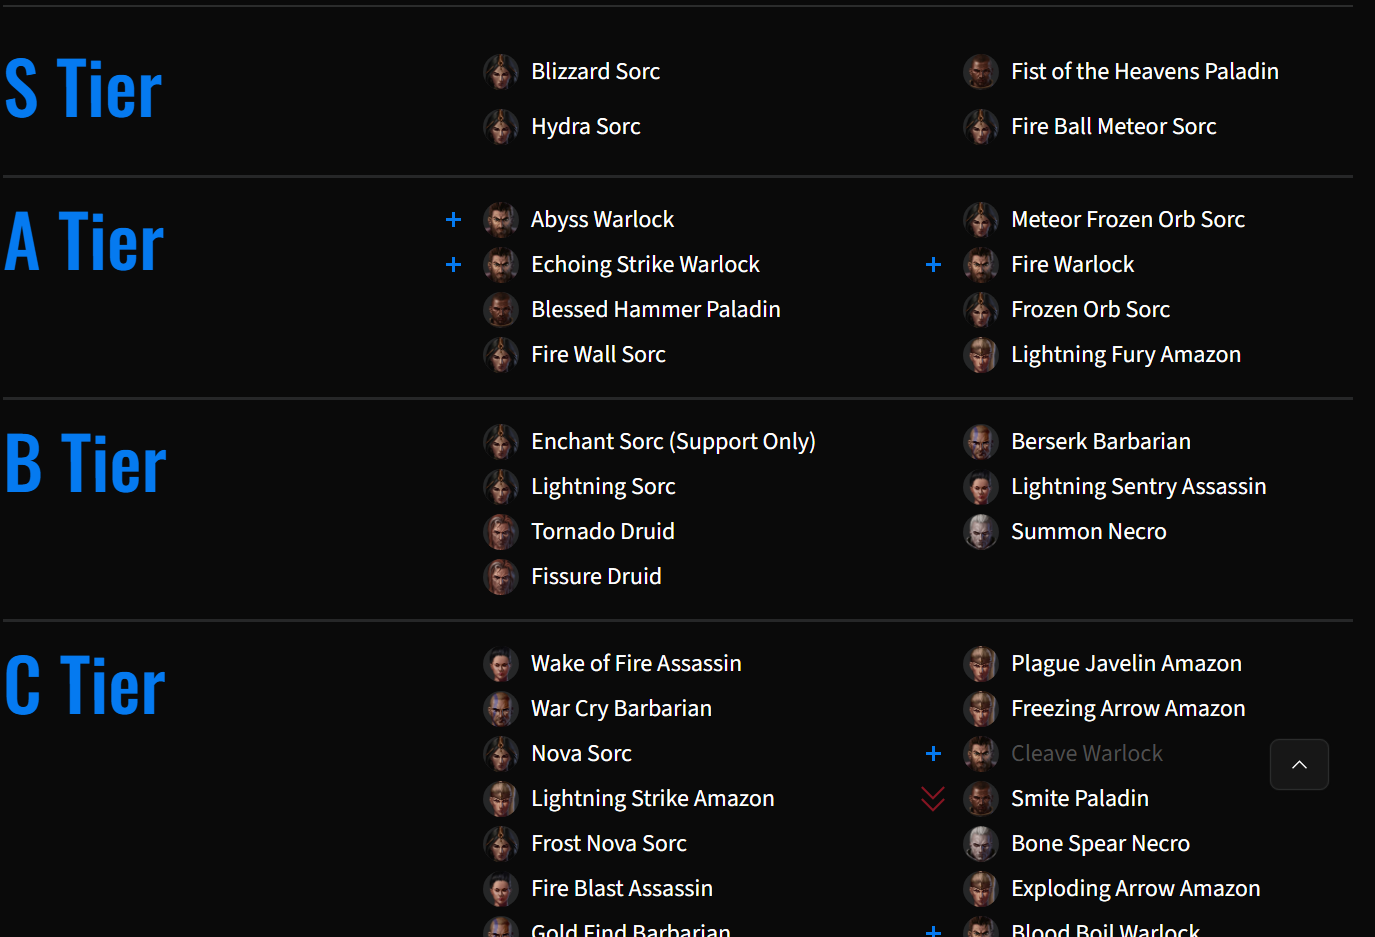Image resolution: width=1375 pixels, height=937 pixels.
Task: Click the plus marker beside Fire Warlock
Action: click(x=933, y=264)
